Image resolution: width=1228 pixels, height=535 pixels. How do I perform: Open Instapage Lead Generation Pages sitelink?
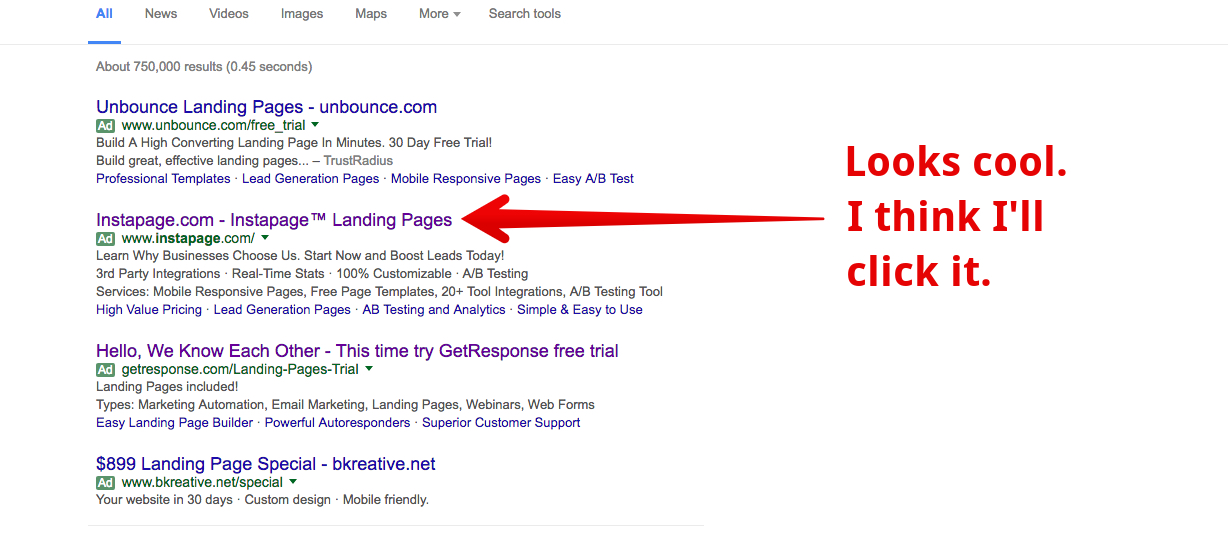coord(282,310)
